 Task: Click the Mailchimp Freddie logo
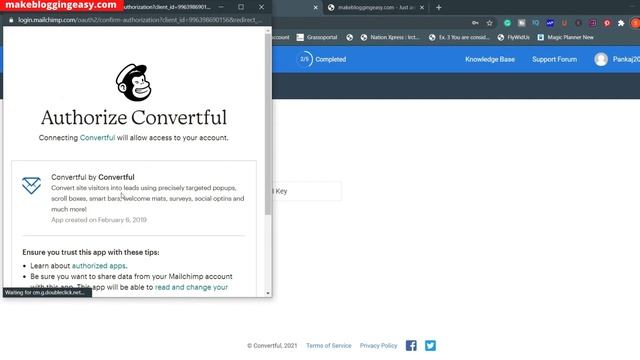point(133,82)
